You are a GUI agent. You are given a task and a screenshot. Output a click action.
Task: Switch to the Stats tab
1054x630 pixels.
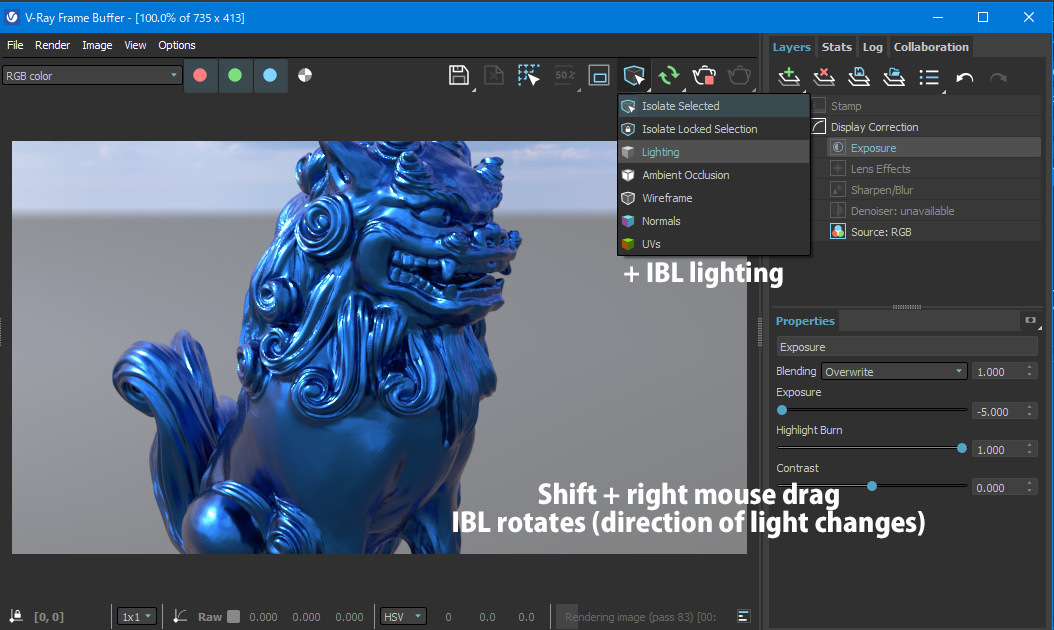[836, 46]
